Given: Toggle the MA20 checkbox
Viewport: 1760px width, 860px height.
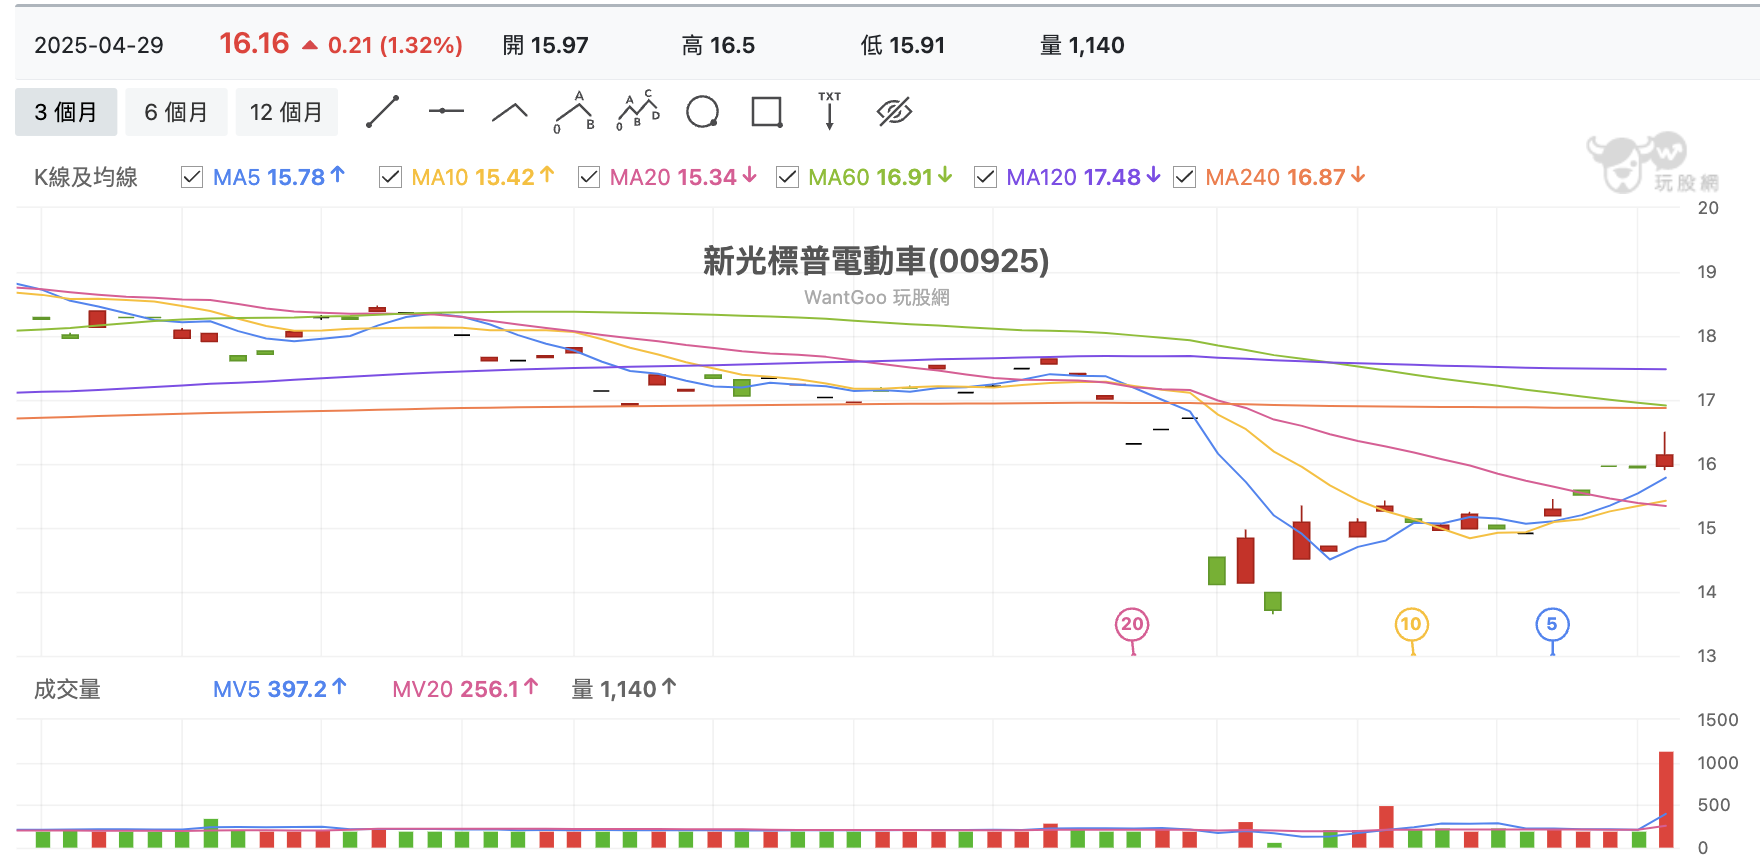Looking at the screenshot, I should pyautogui.click(x=589, y=177).
